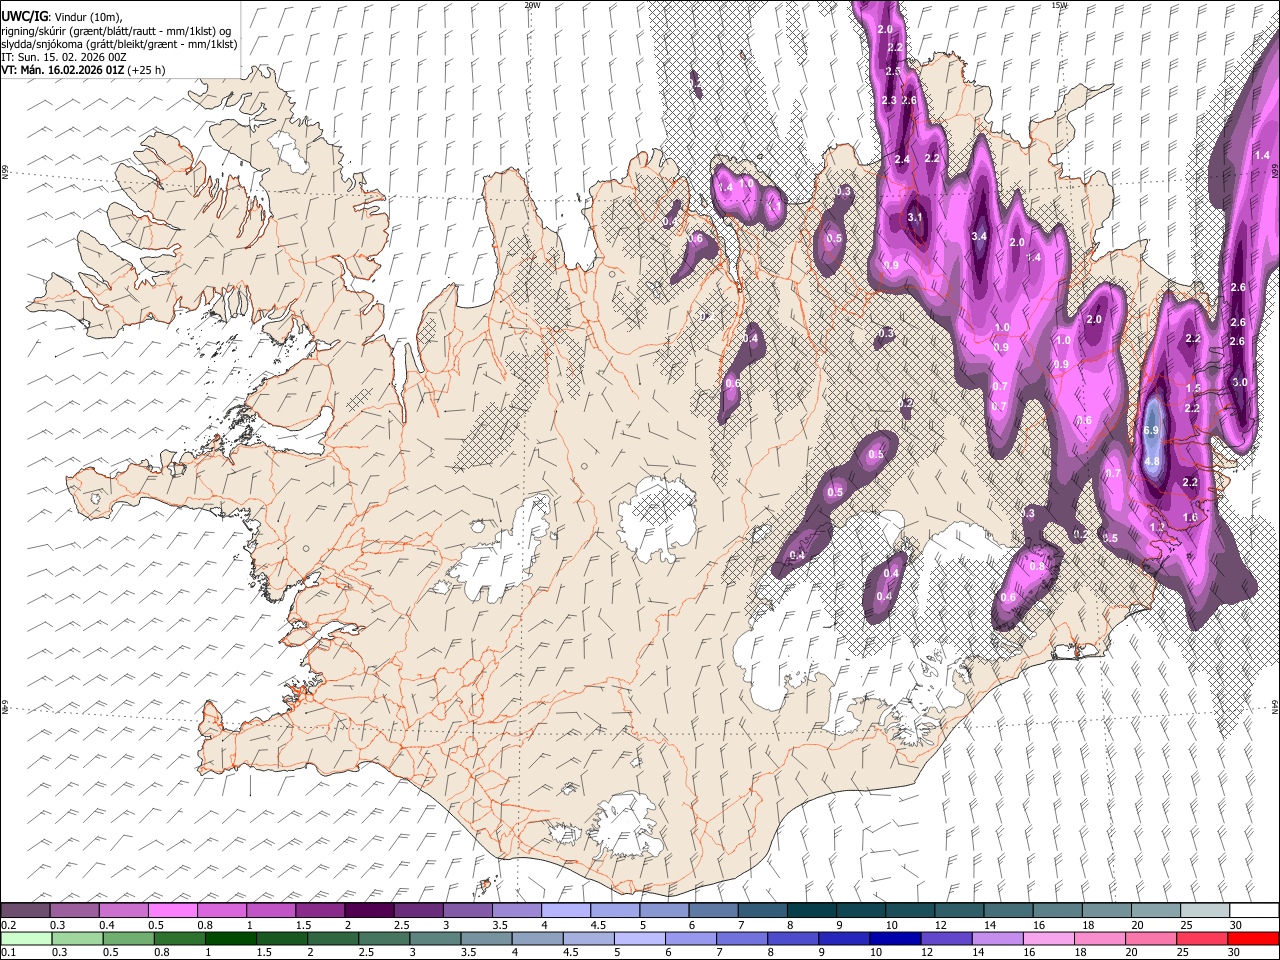Viewport: 1280px width, 960px height.
Task: Select the '3.4' value in northeast band
Action: pos(979,237)
